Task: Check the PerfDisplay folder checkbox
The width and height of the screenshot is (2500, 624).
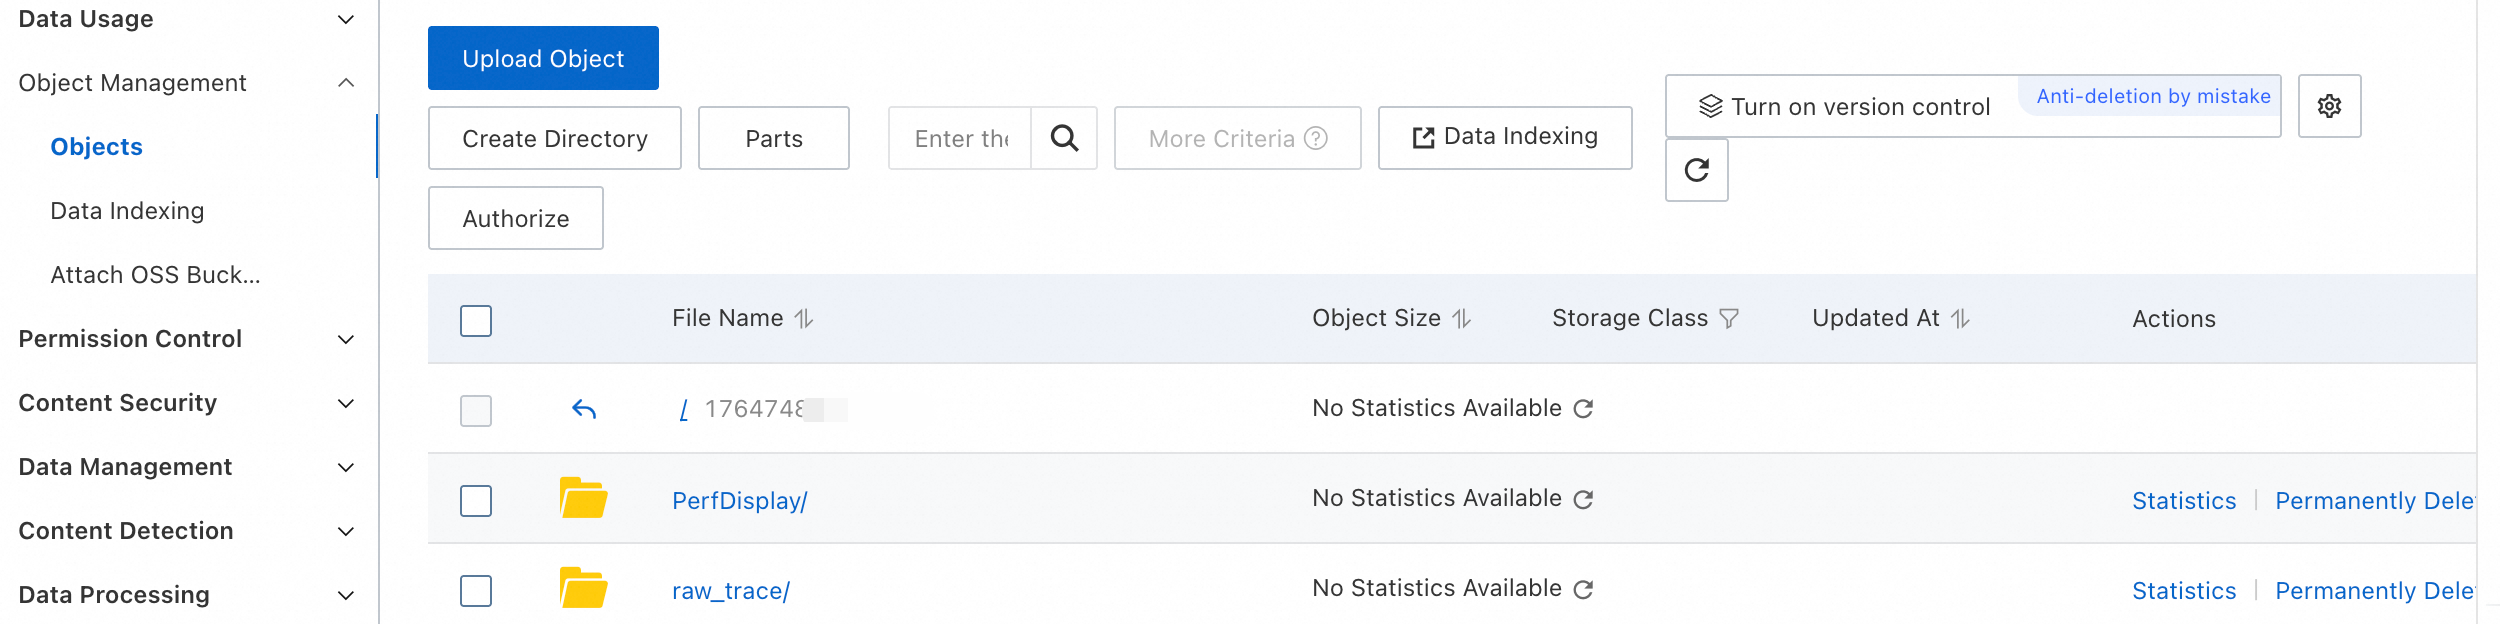Action: [476, 501]
